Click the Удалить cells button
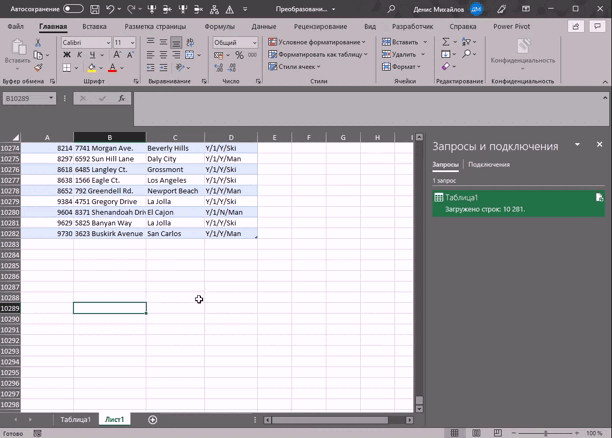Screen dimensions: 612x438 coord(399,54)
